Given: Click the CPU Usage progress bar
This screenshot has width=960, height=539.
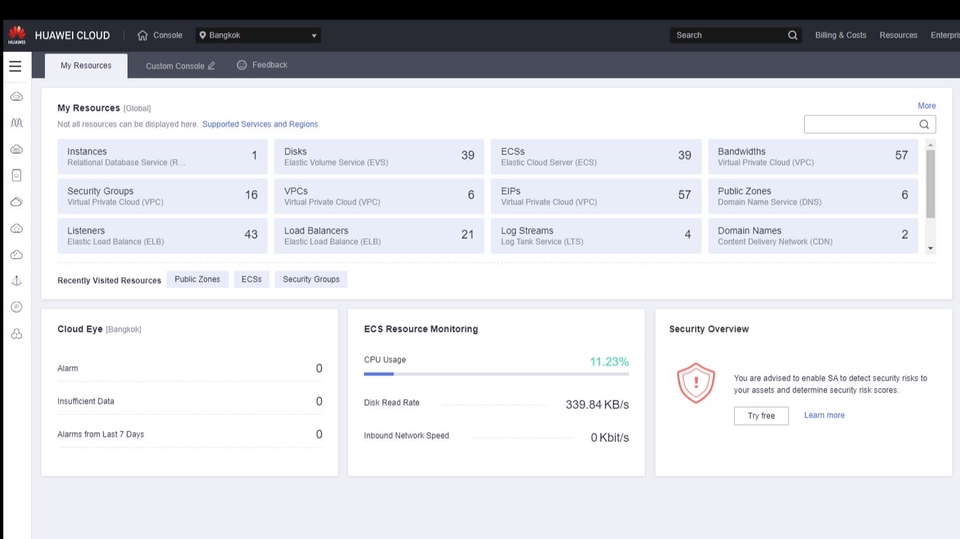Looking at the screenshot, I should pyautogui.click(x=496, y=374).
